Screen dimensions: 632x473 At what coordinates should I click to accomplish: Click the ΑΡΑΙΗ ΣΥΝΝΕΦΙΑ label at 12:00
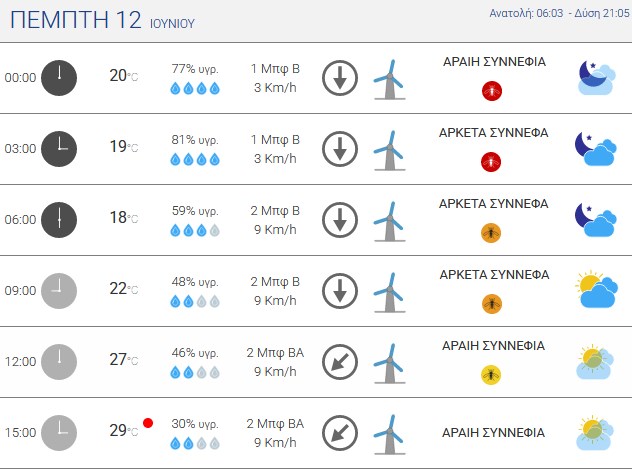point(493,346)
